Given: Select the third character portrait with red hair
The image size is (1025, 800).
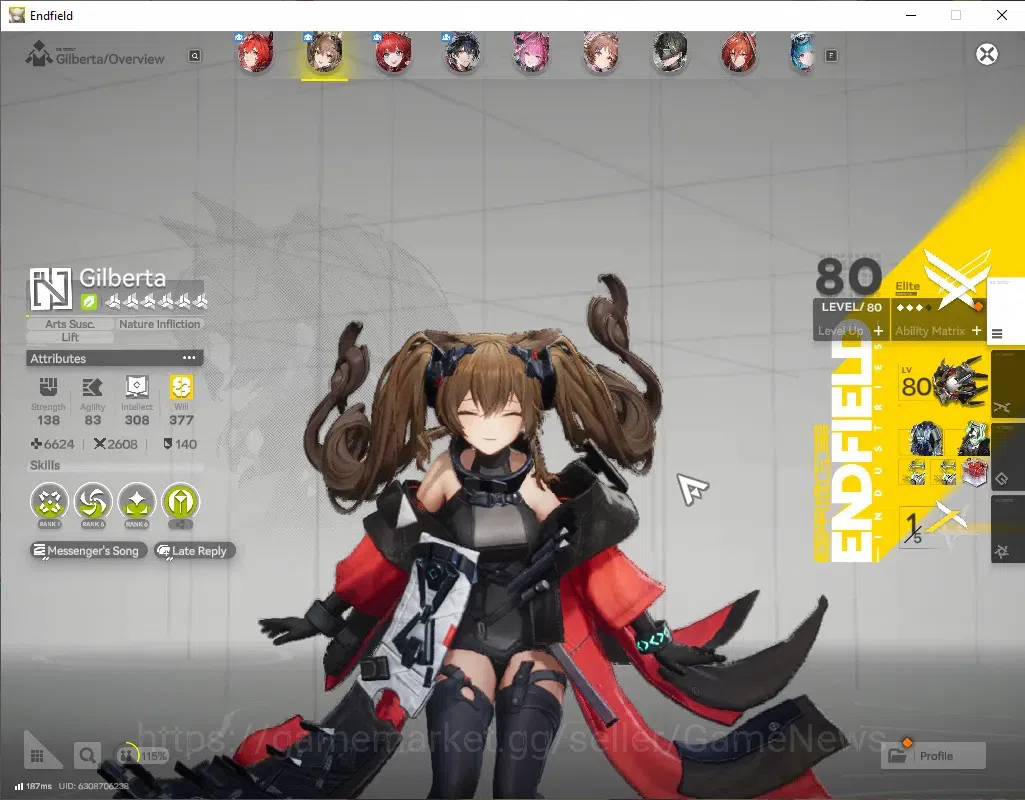Looking at the screenshot, I should click(393, 52).
